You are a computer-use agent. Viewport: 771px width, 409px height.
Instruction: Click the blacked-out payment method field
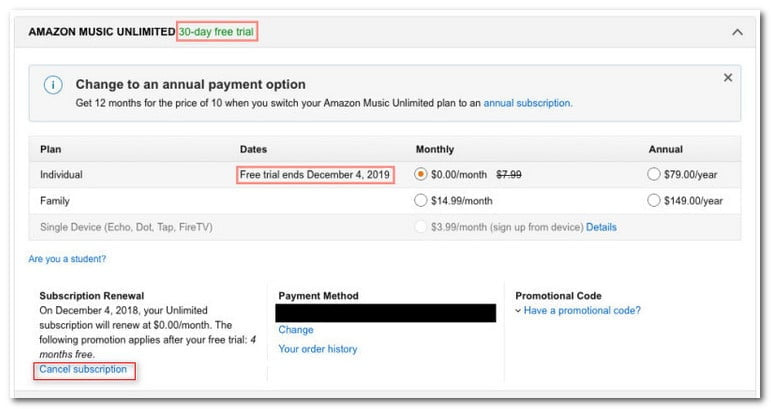386,313
